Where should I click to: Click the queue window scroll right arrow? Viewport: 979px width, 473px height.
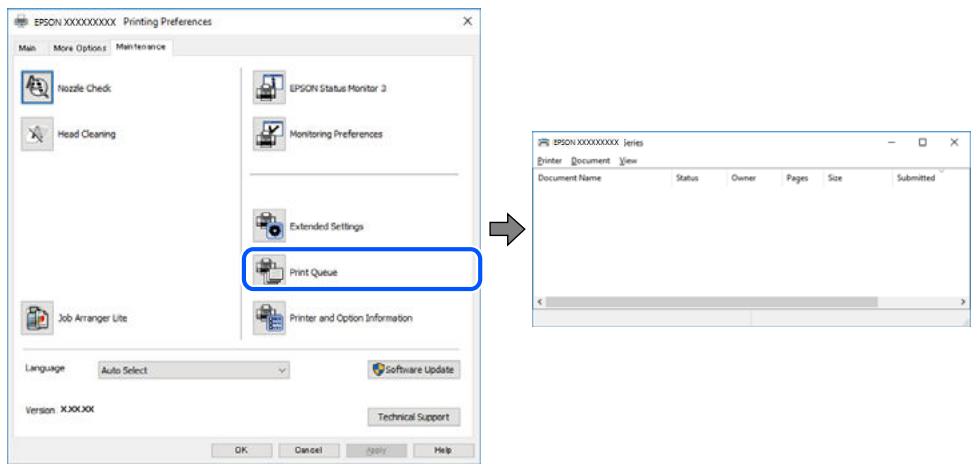963,301
